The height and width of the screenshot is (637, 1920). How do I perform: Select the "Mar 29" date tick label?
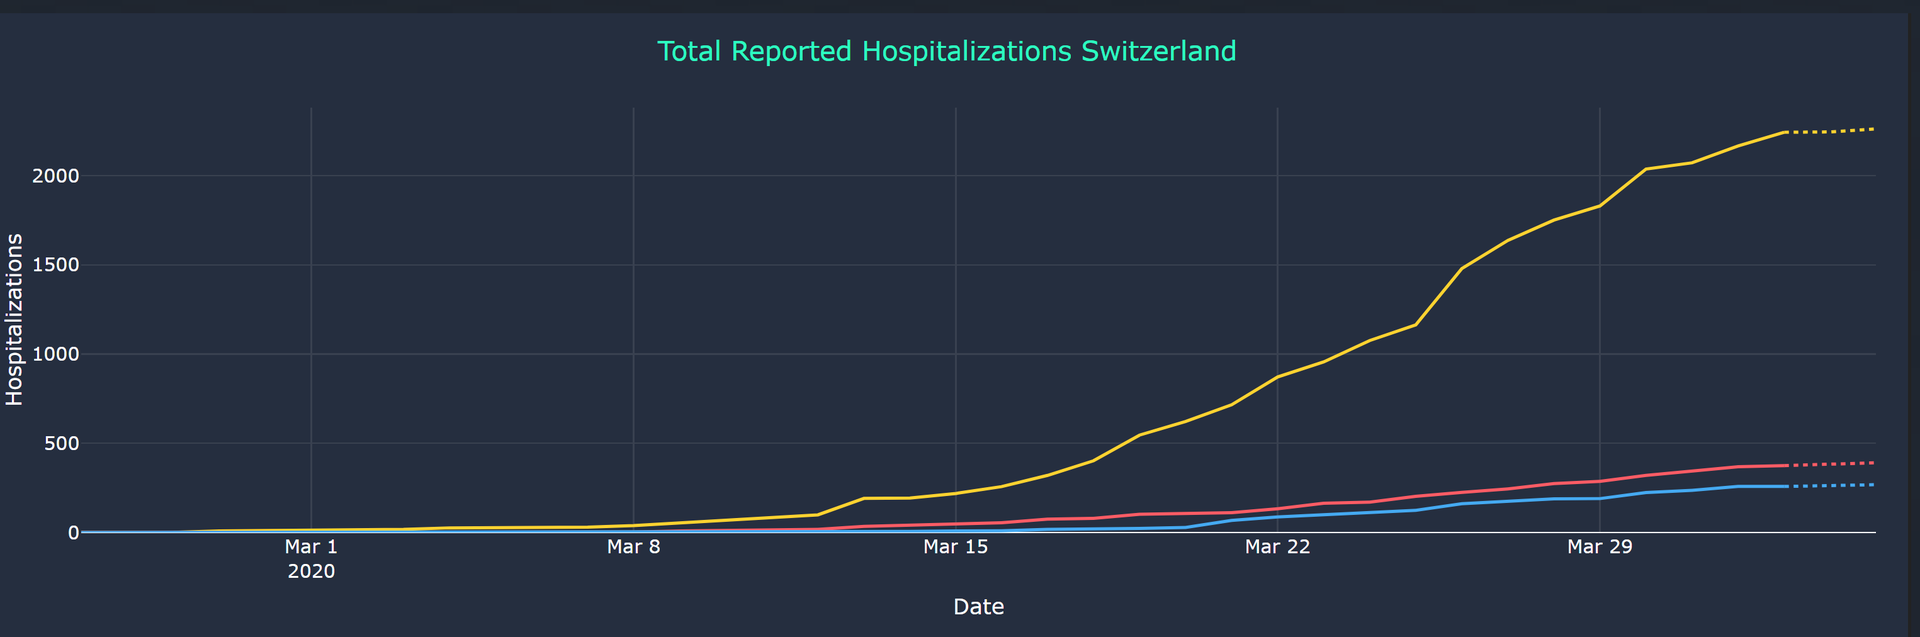pyautogui.click(x=1599, y=546)
